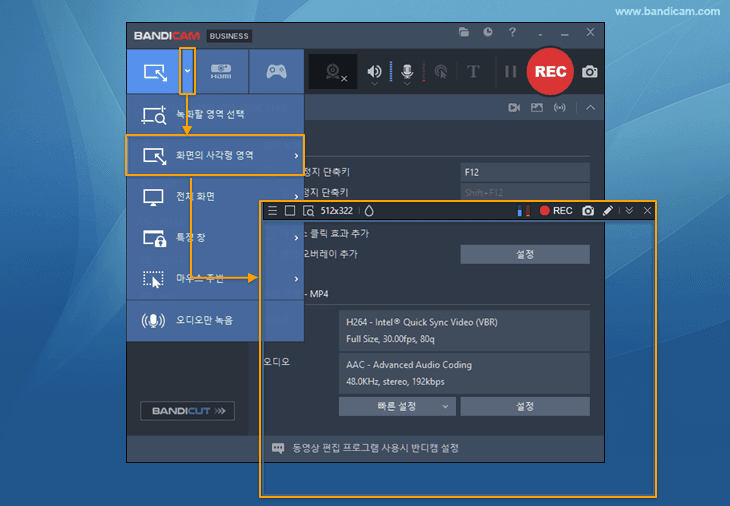Image resolution: width=730 pixels, height=506 pixels.
Task: Click F12 hotkey input field
Action: coord(525,172)
